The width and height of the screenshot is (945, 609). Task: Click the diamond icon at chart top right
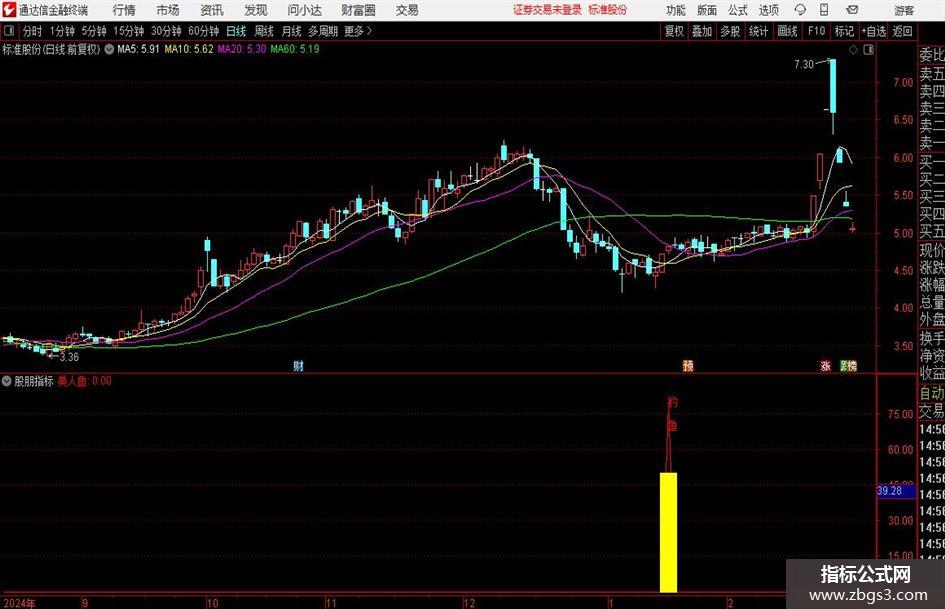tap(853, 50)
